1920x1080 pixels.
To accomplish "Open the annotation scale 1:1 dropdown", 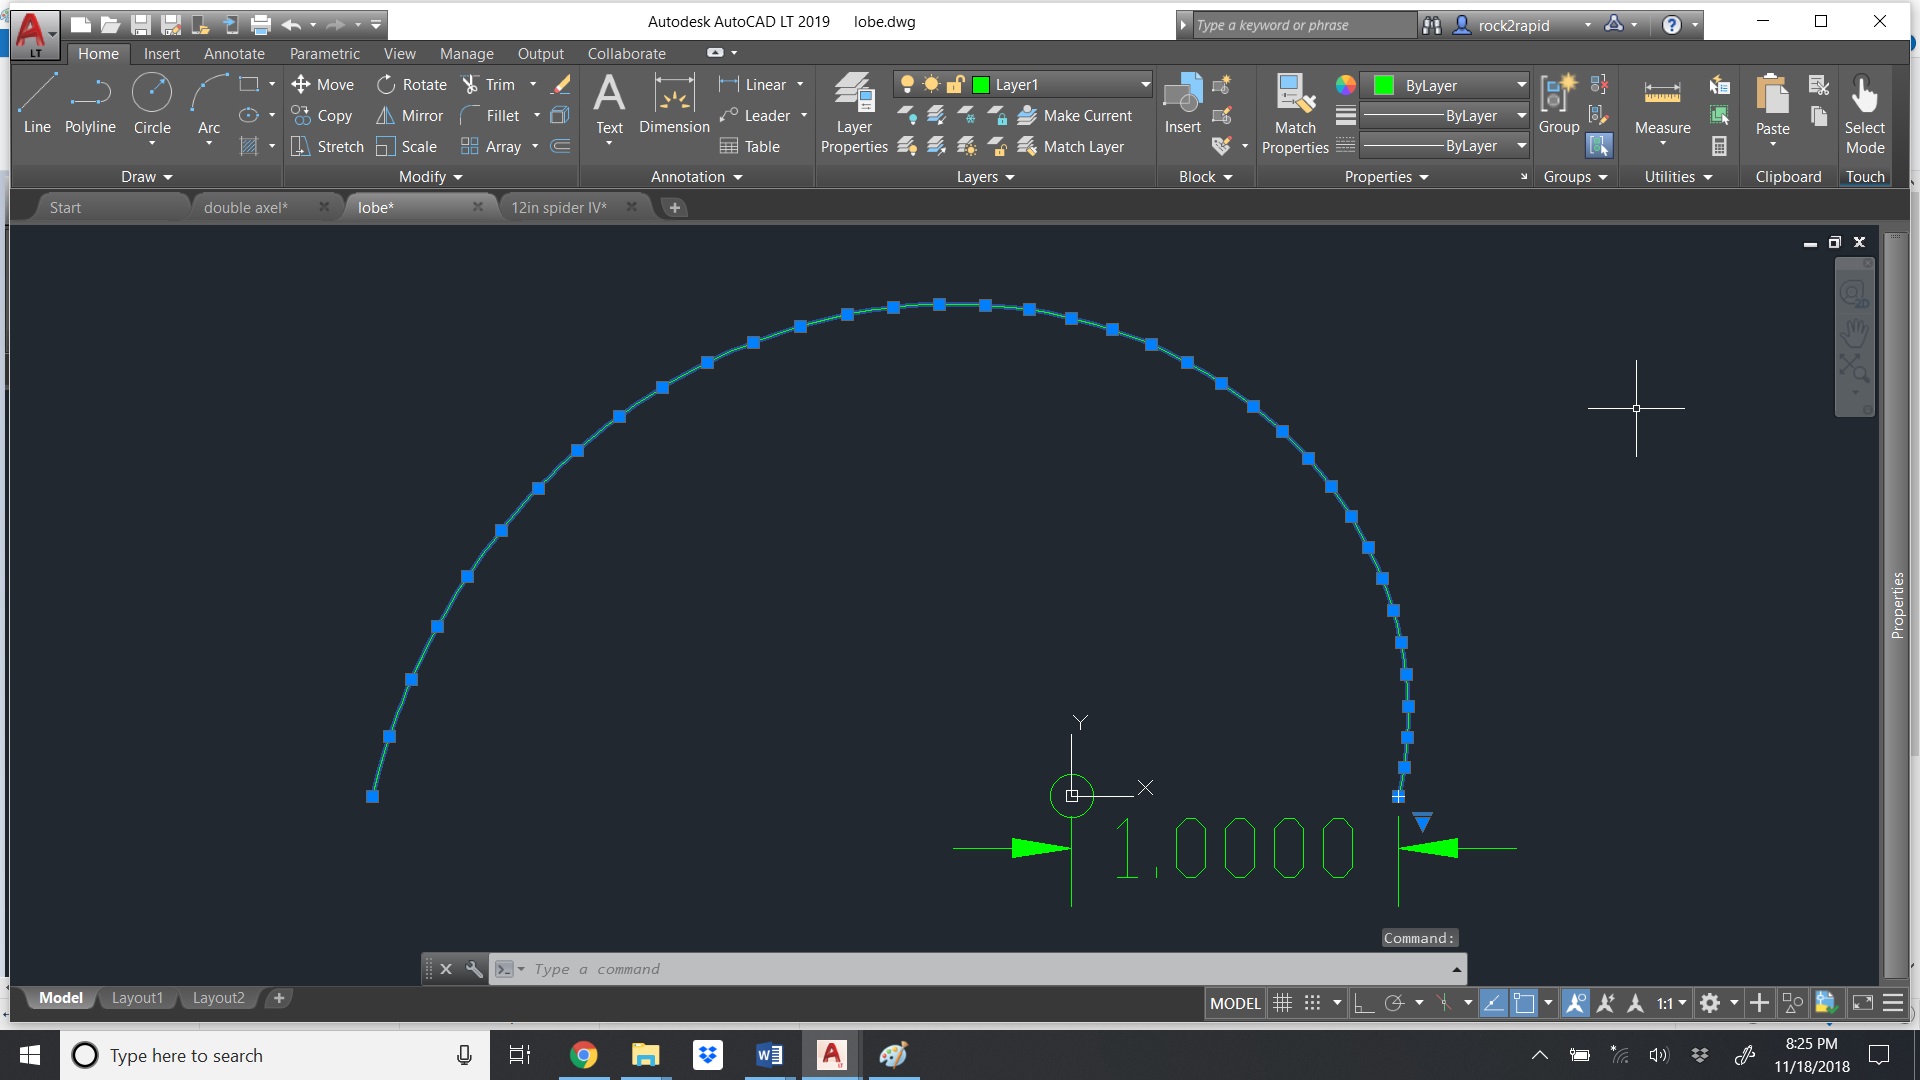I will (x=1671, y=1003).
